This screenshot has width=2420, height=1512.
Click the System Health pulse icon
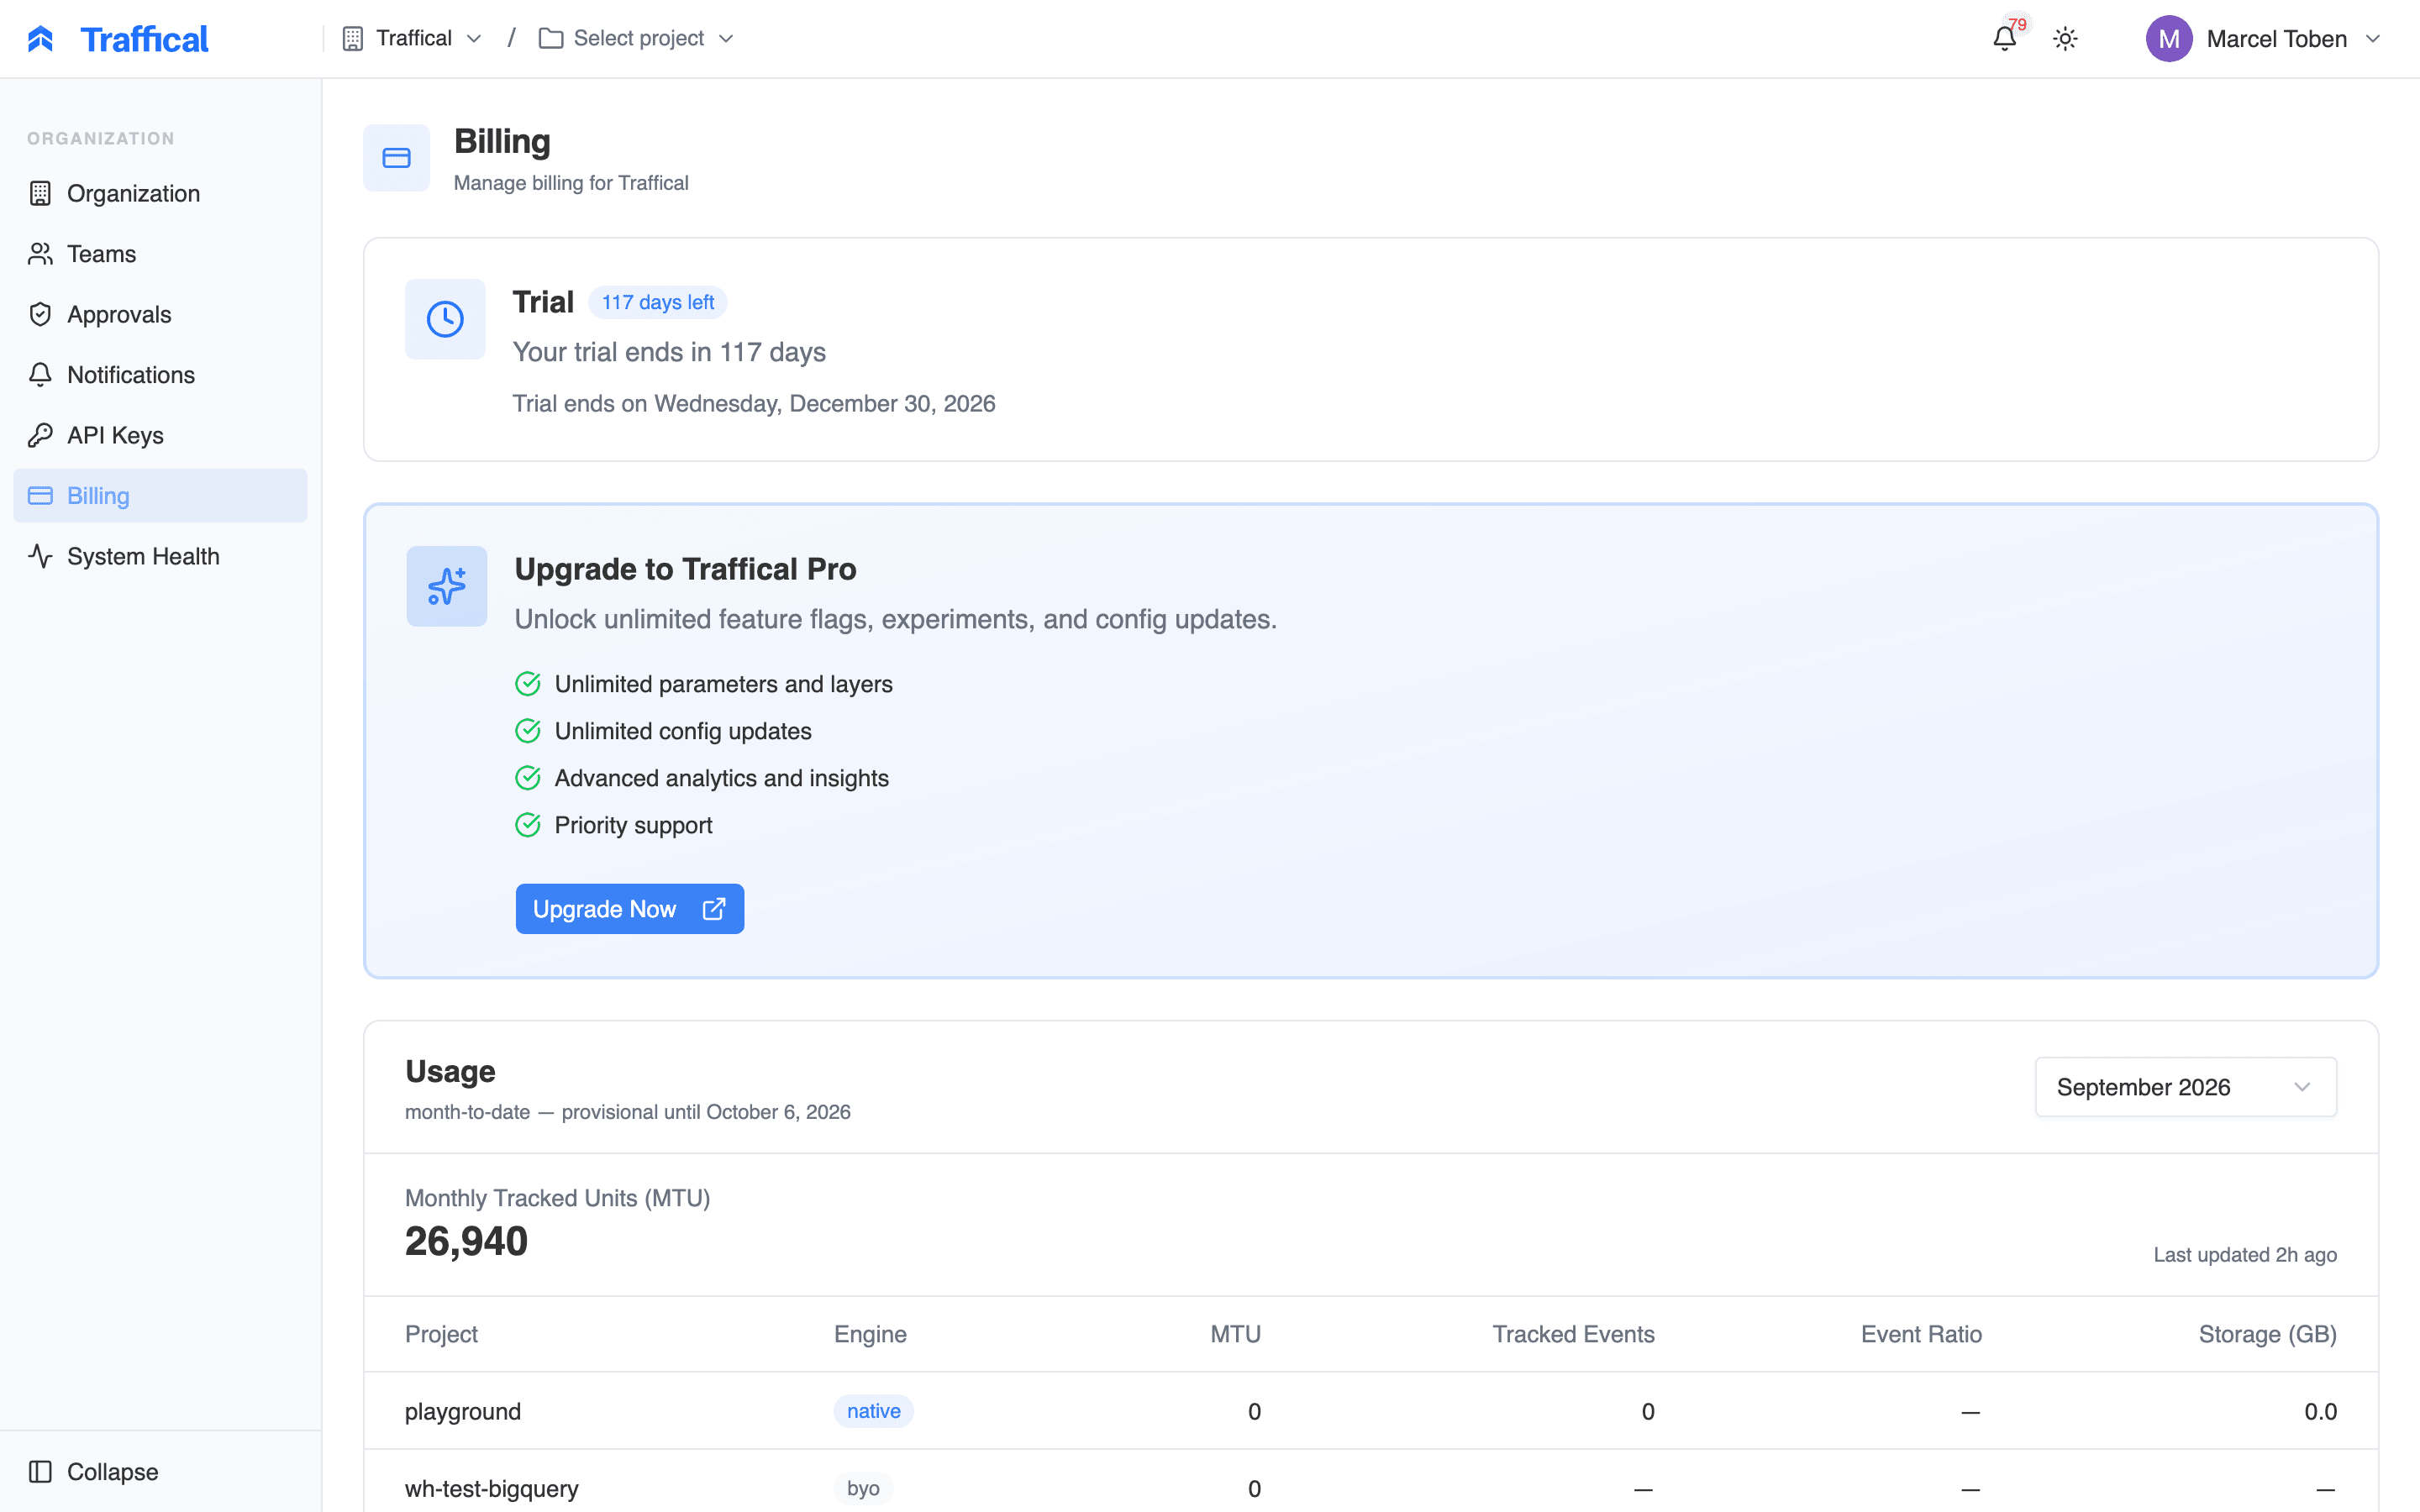40,556
